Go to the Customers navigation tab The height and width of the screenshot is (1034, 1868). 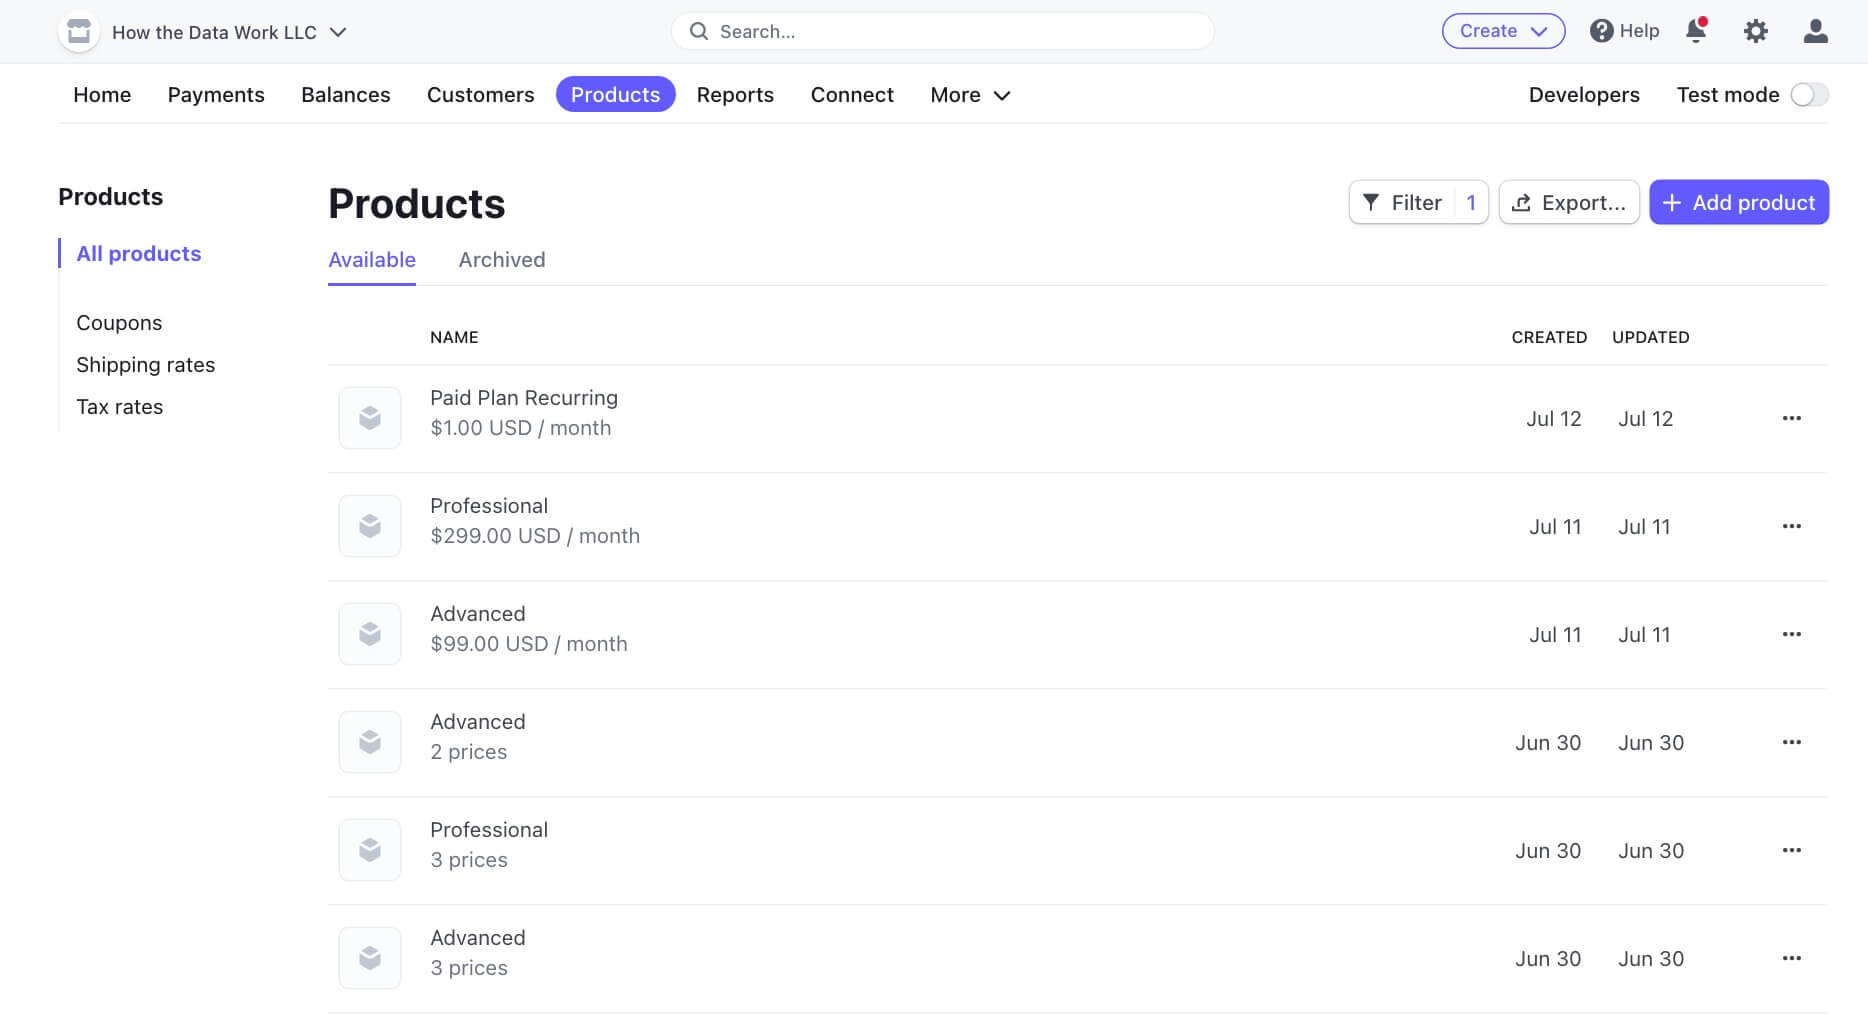[x=480, y=95]
